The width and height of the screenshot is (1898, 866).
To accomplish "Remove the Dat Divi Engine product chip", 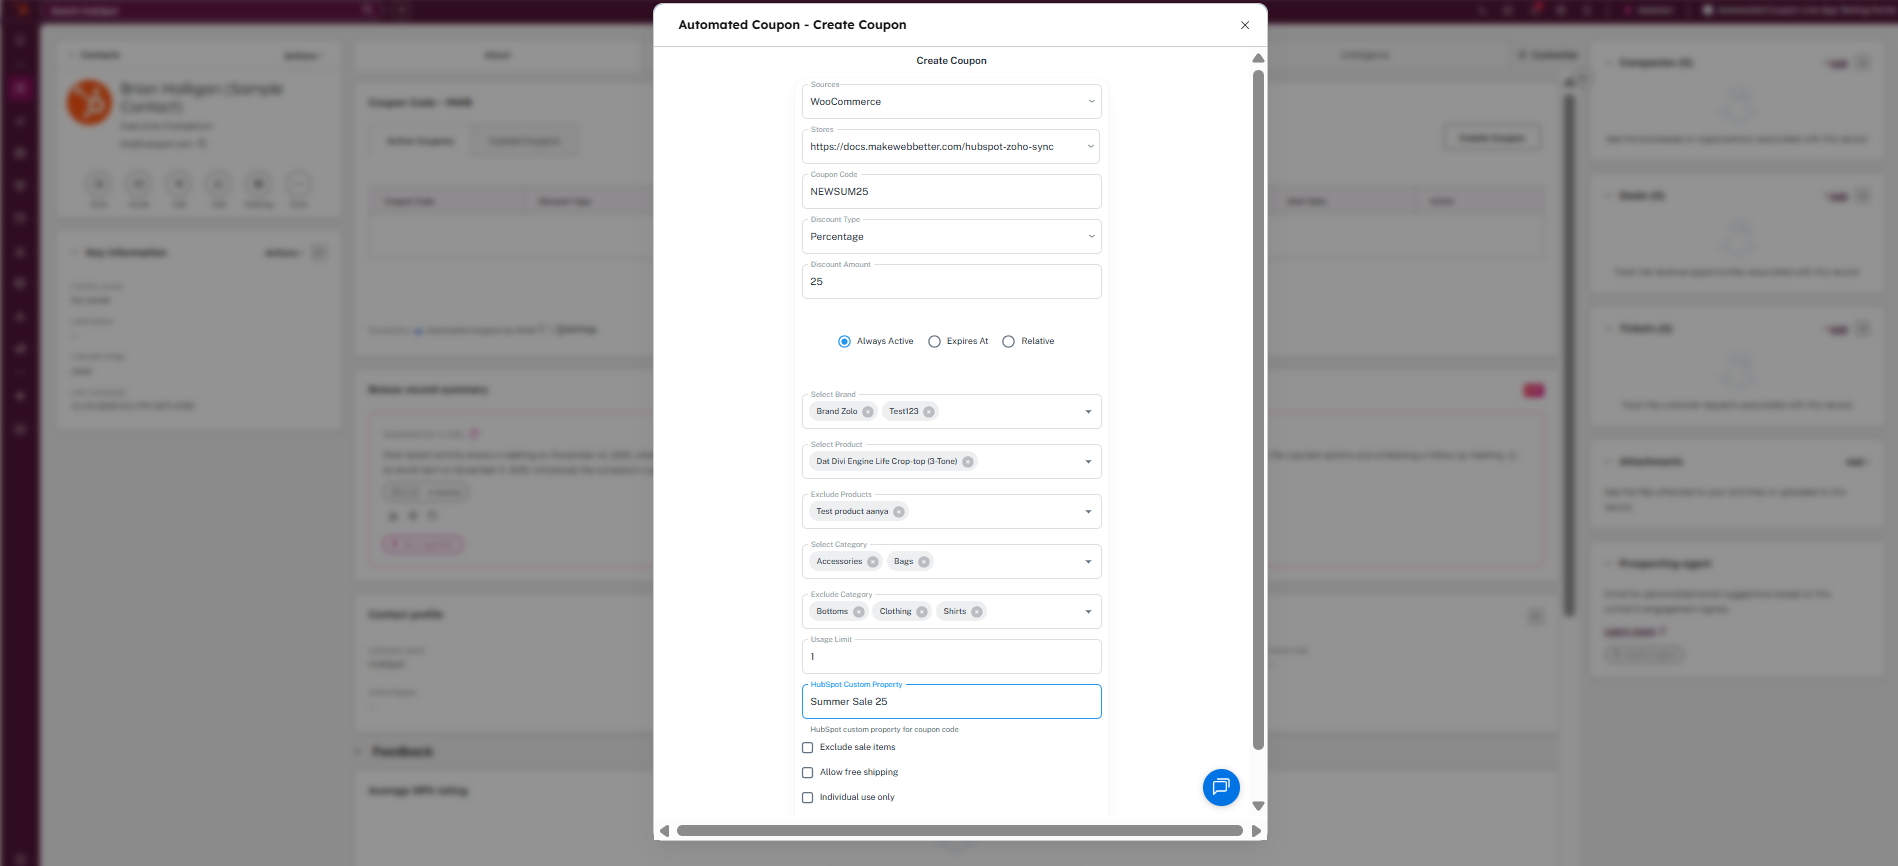I will (x=968, y=462).
